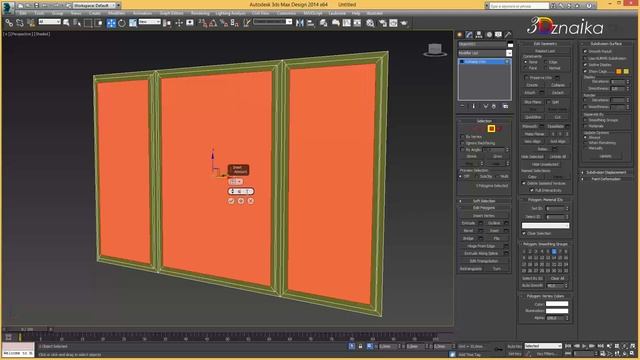Open the Display command panel tab

point(498,35)
